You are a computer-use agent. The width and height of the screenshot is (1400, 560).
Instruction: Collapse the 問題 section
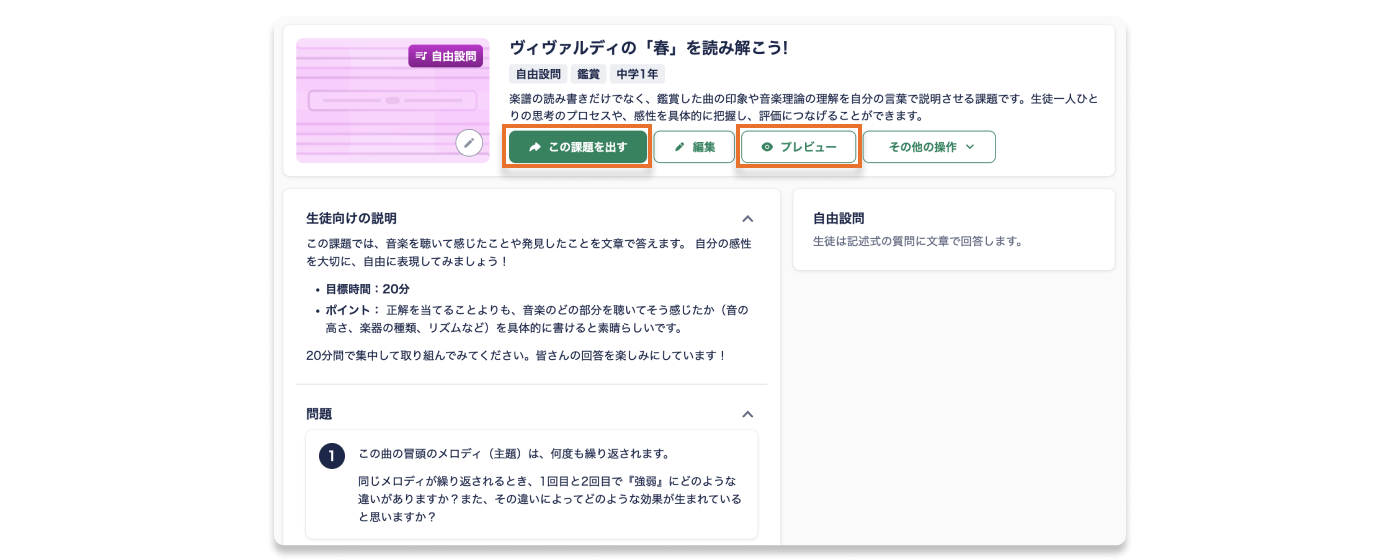(x=747, y=414)
